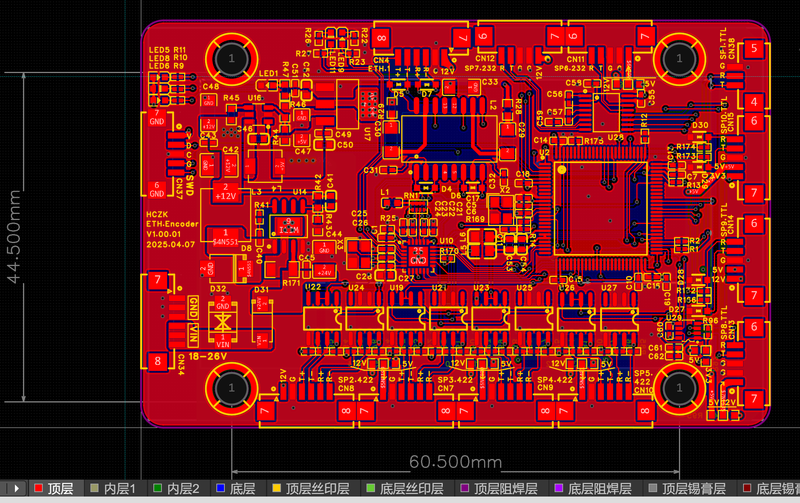This screenshot has width=800, height=503.
Task: Select the 60.500mm dimension label
Action: [x=456, y=462]
